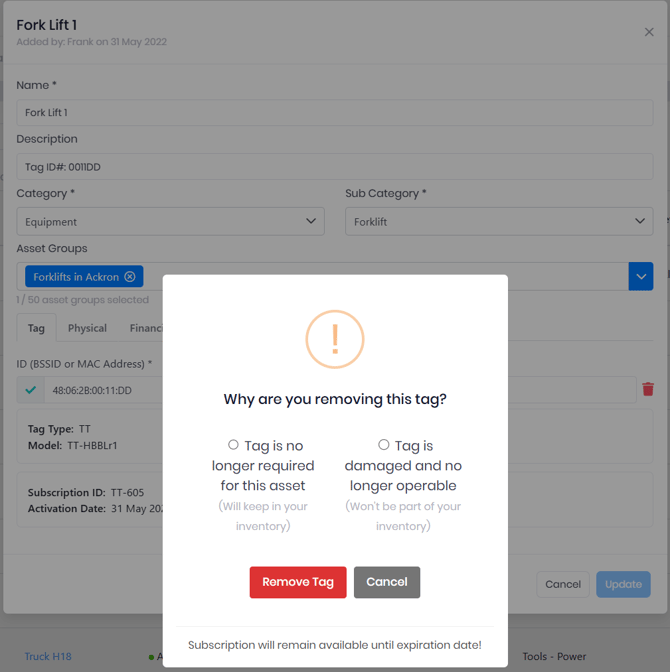Screen dimensions: 670x672
Task: Expand the Asset Groups blue dropdown arrow
Action: coord(641,276)
